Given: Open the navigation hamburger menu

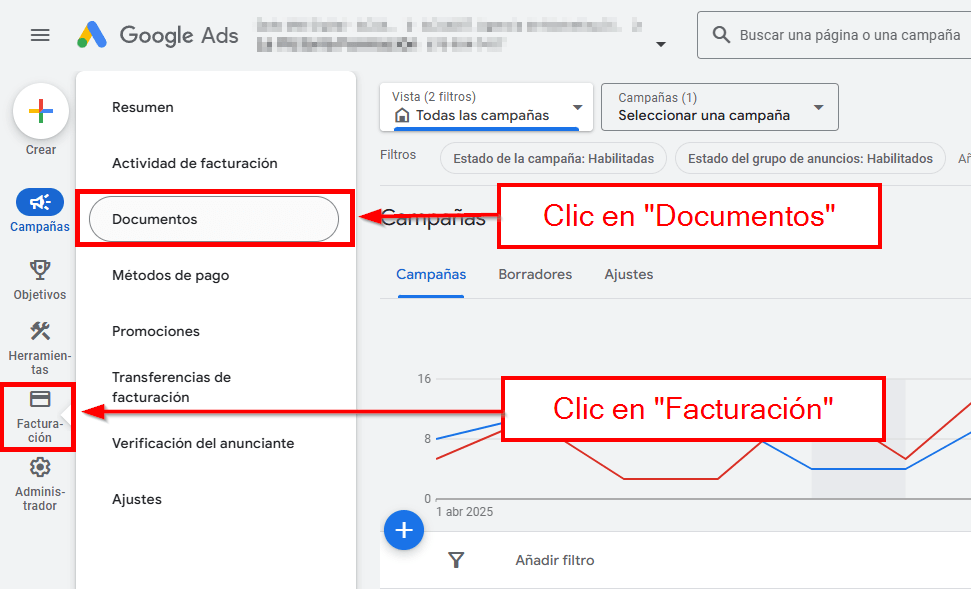Looking at the screenshot, I should (40, 34).
